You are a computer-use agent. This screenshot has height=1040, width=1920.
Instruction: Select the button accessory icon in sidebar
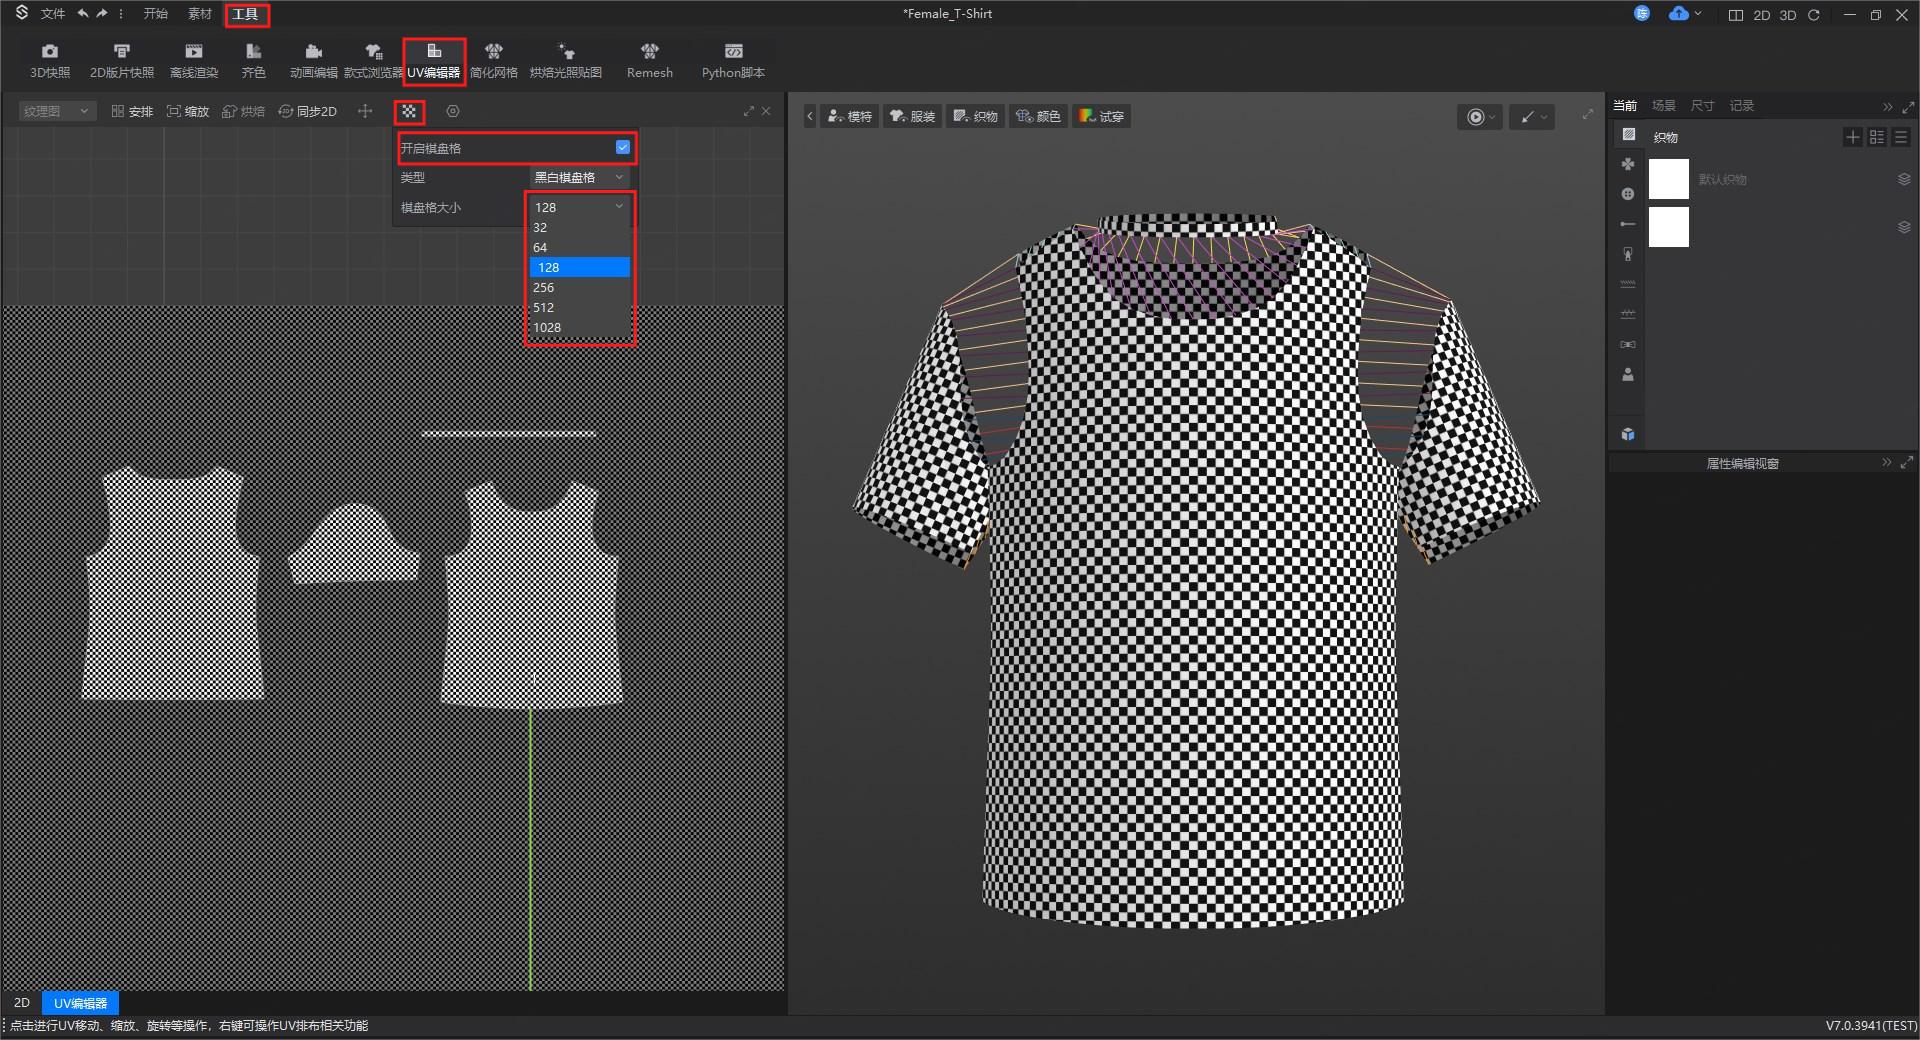[1628, 194]
